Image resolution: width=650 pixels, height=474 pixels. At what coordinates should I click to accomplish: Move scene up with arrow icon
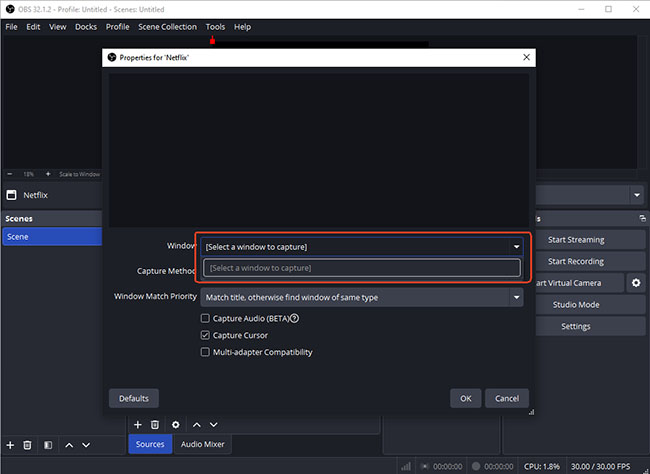tap(69, 445)
